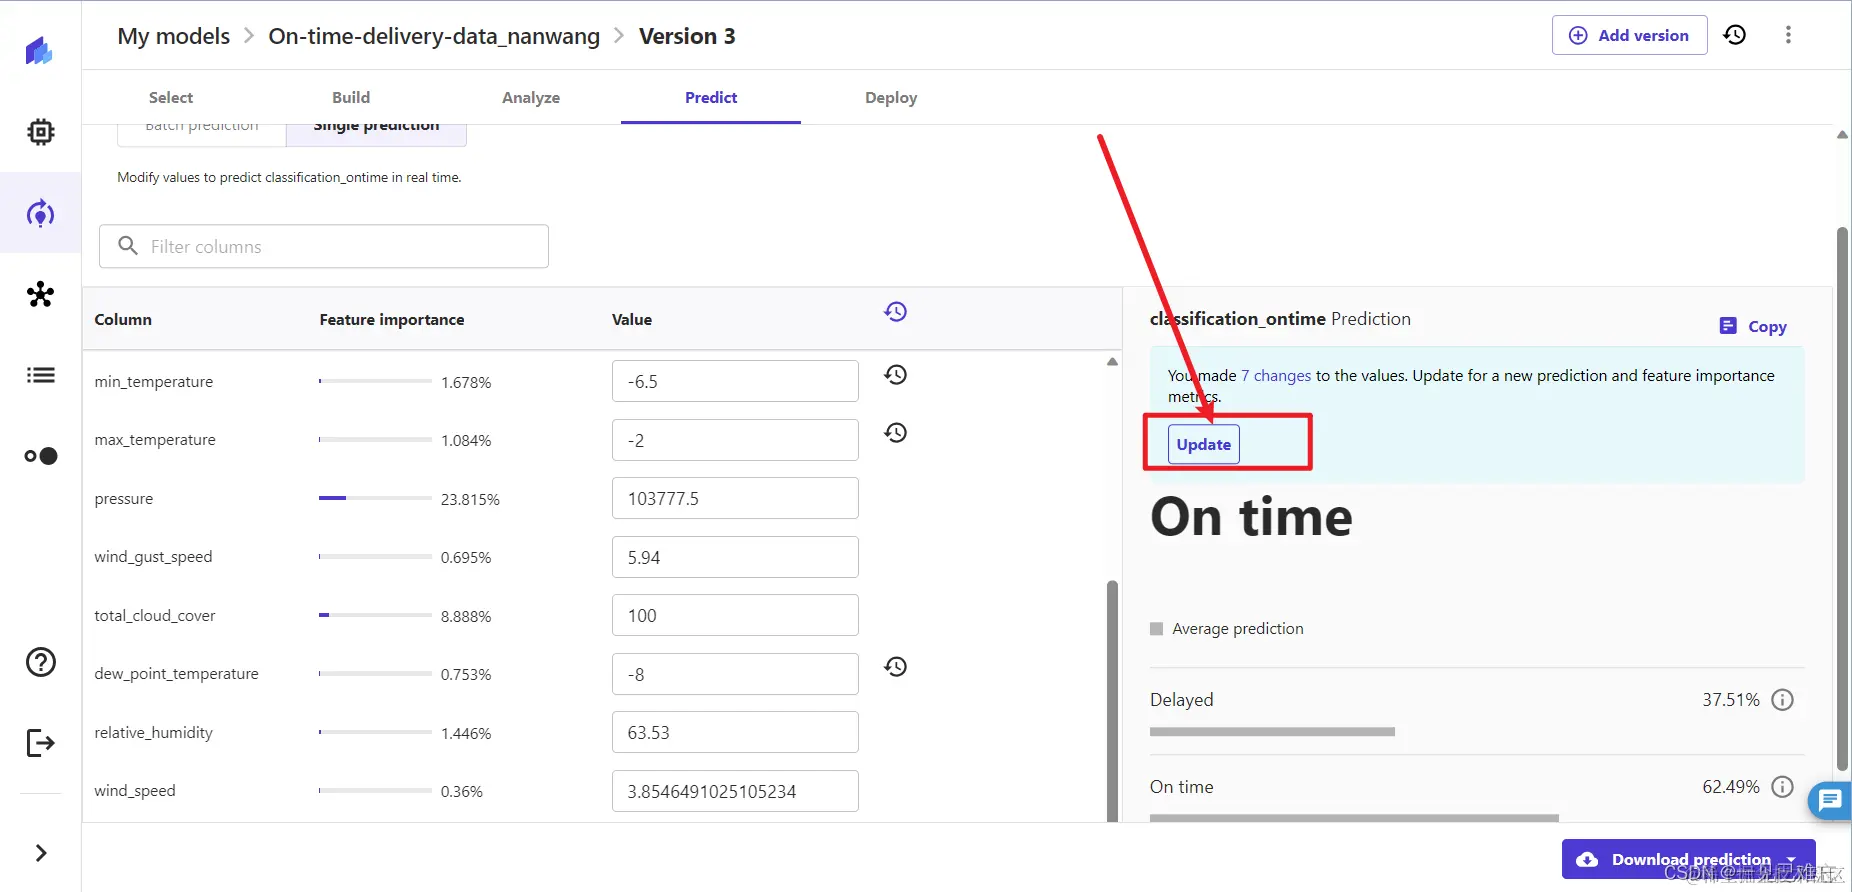Switch to the Deploy tab
The width and height of the screenshot is (1852, 892).
coord(891,97)
